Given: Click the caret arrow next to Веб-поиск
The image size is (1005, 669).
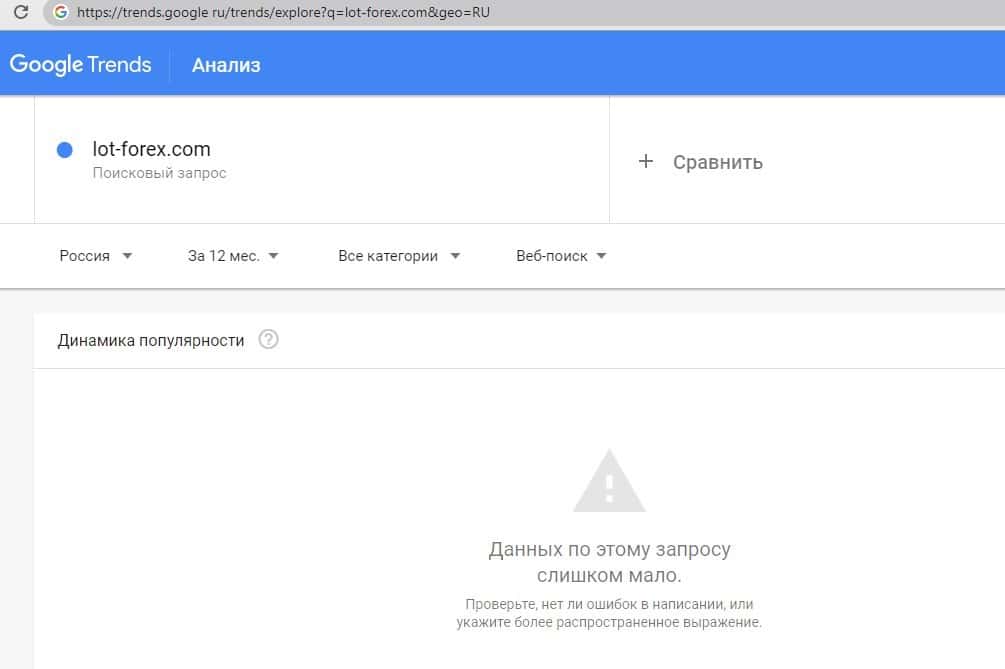Looking at the screenshot, I should [601, 256].
